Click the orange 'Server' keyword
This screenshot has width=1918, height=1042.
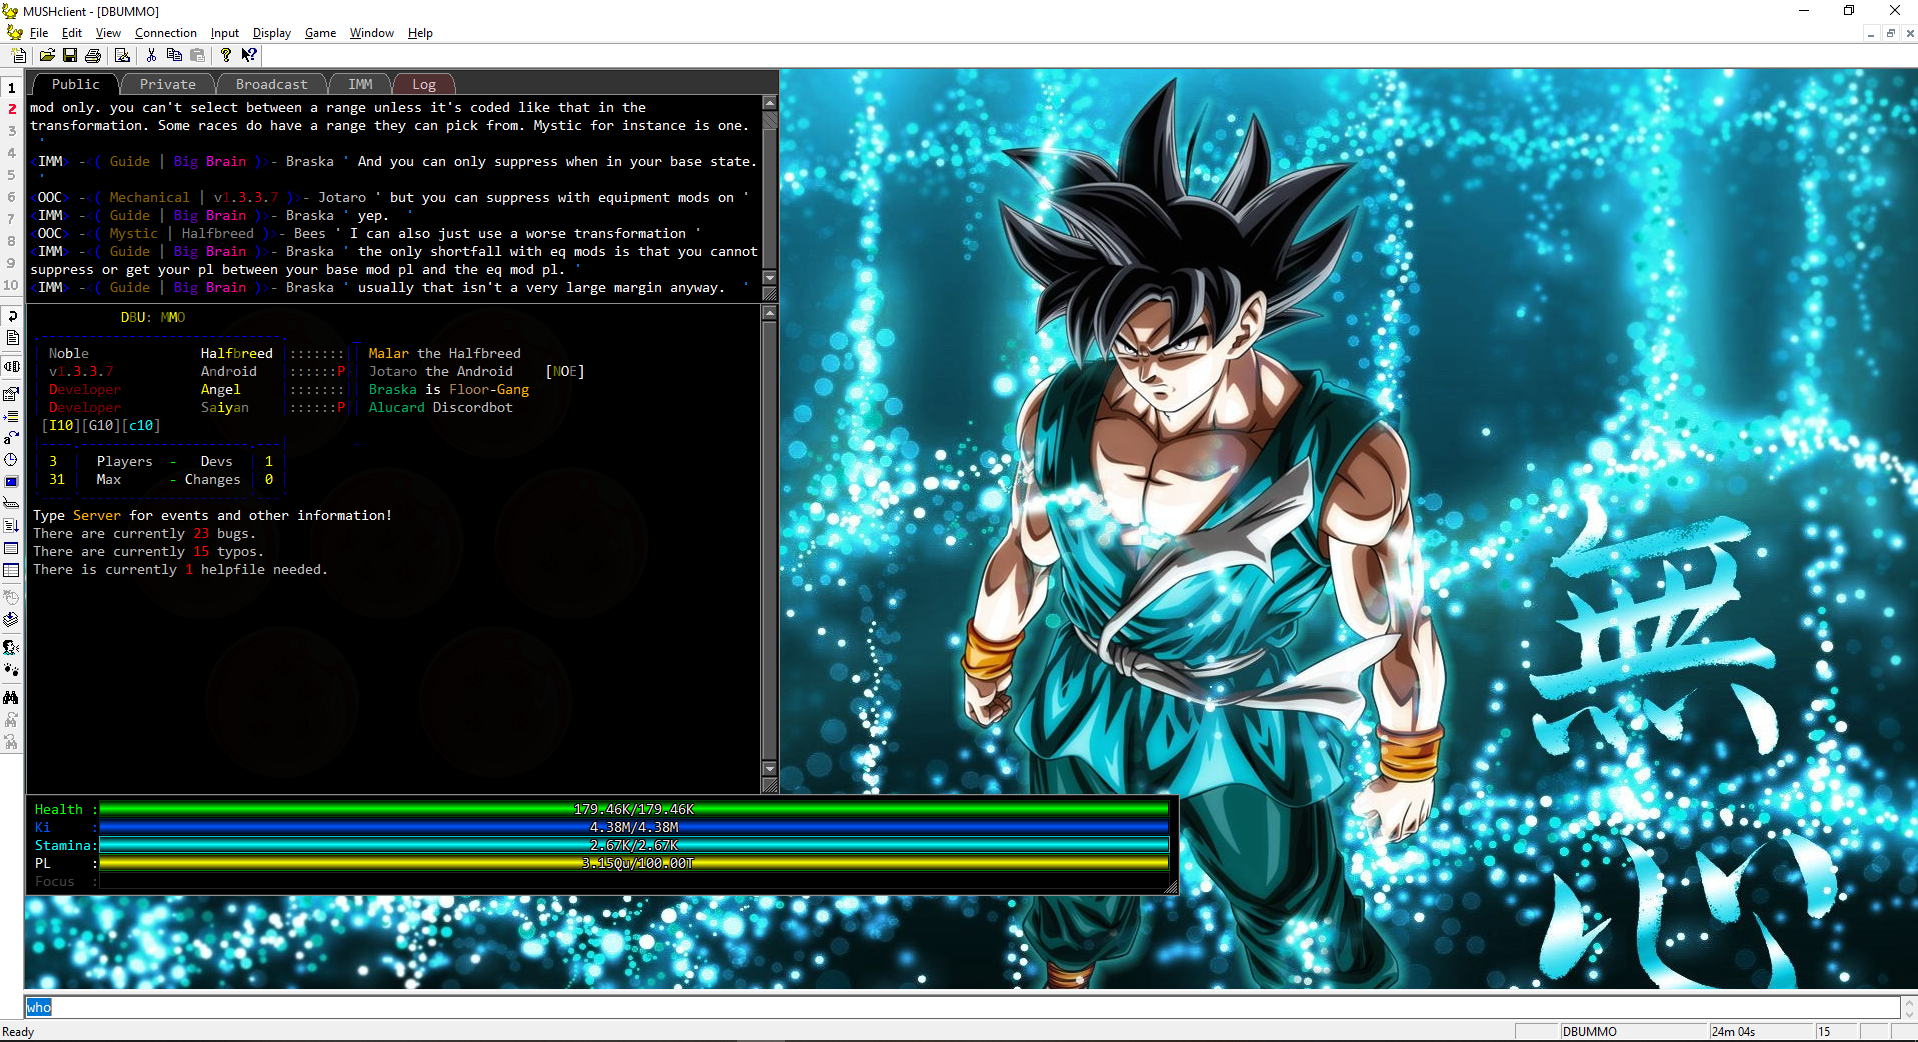(97, 515)
